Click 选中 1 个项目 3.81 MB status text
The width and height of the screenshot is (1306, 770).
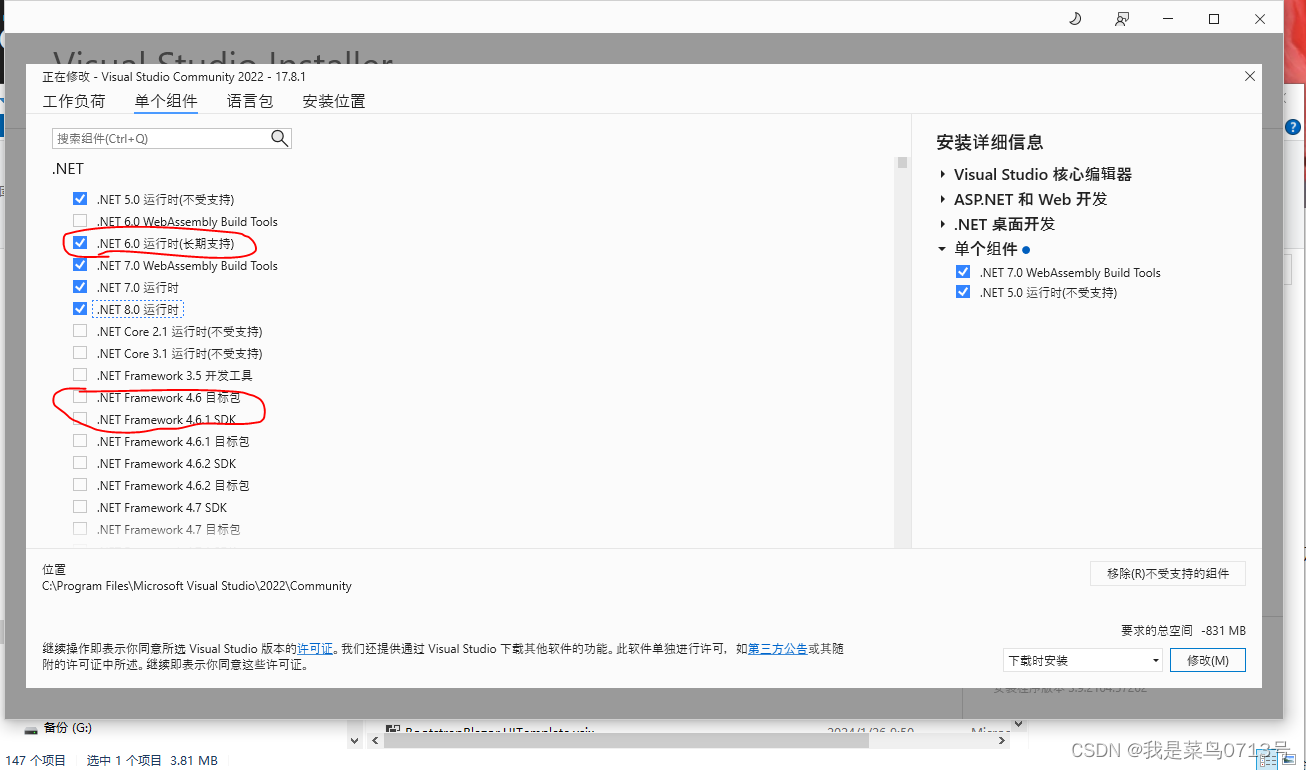pyautogui.click(x=152, y=760)
